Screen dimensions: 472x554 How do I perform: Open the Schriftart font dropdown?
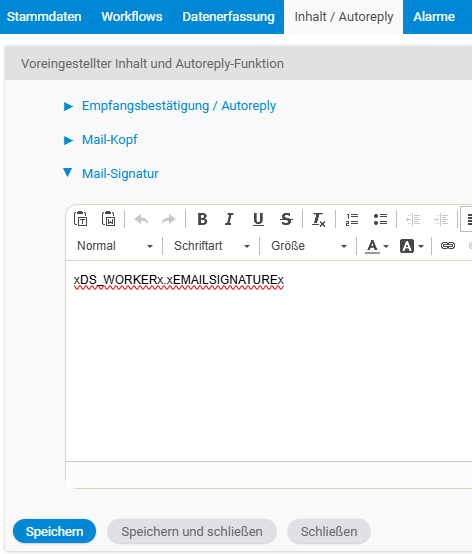pyautogui.click(x=211, y=246)
